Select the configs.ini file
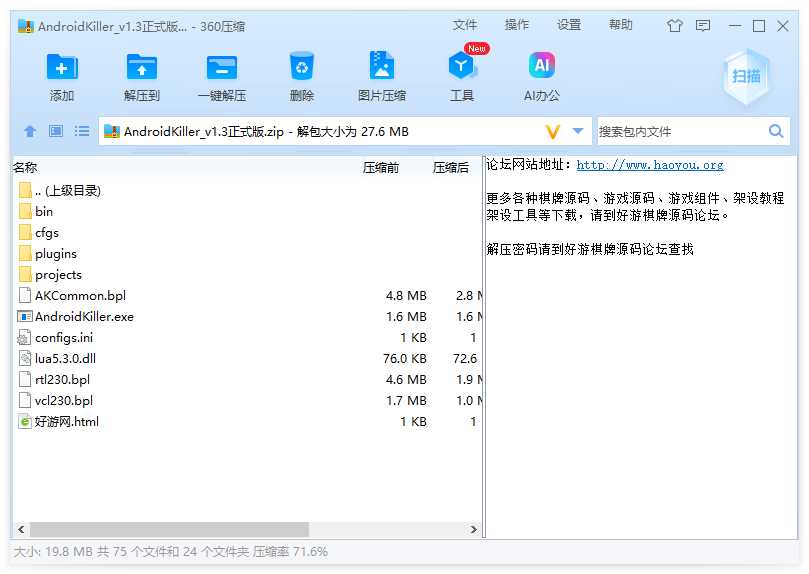The width and height of the screenshot is (809, 574). [247, 338]
